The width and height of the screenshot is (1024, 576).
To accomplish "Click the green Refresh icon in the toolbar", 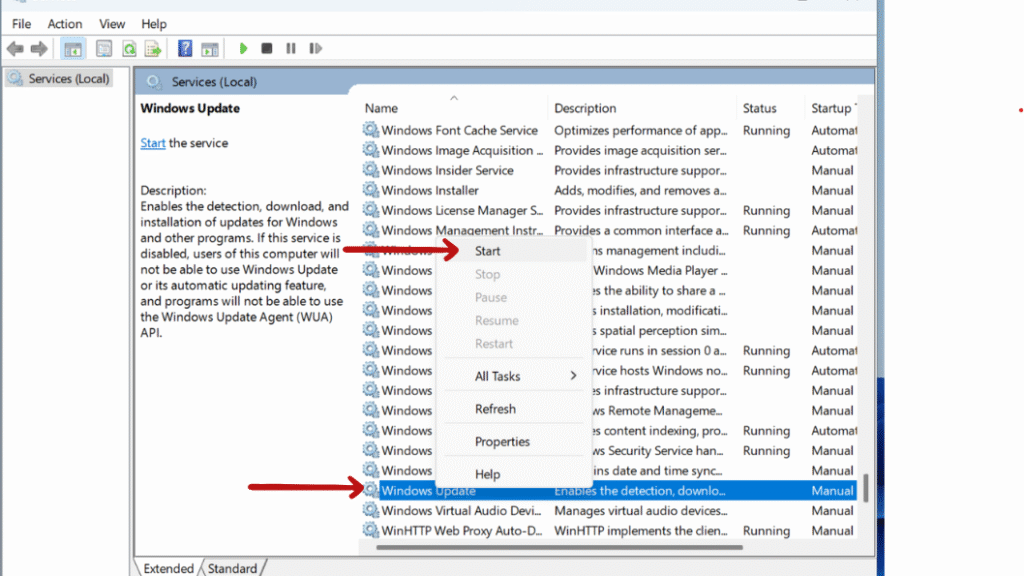I will coord(129,48).
